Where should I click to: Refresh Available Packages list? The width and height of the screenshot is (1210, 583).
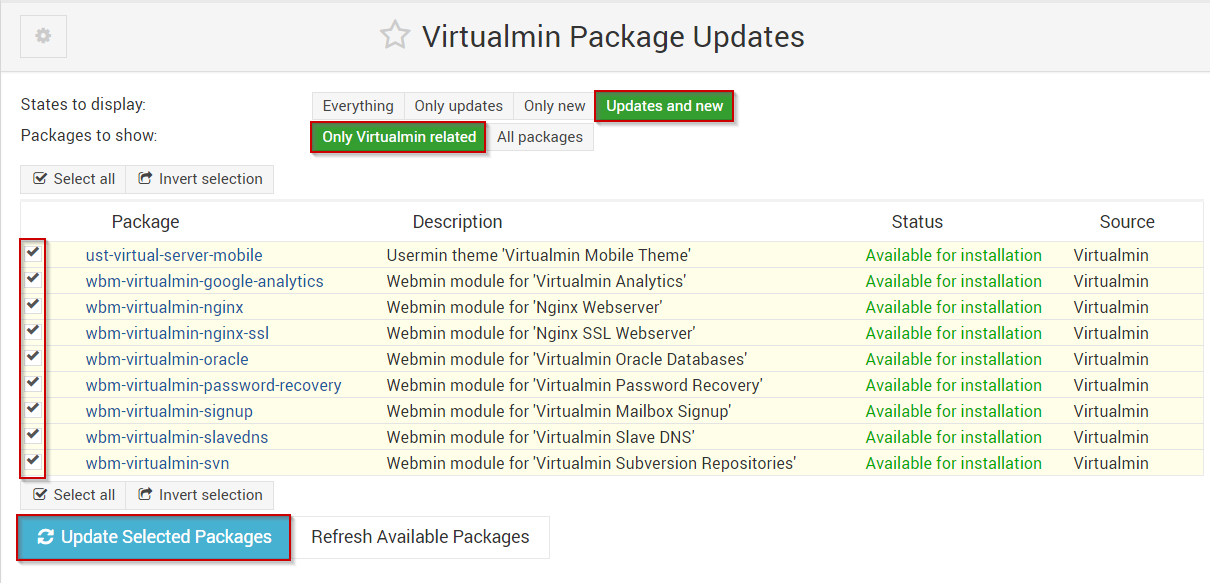[x=420, y=537]
